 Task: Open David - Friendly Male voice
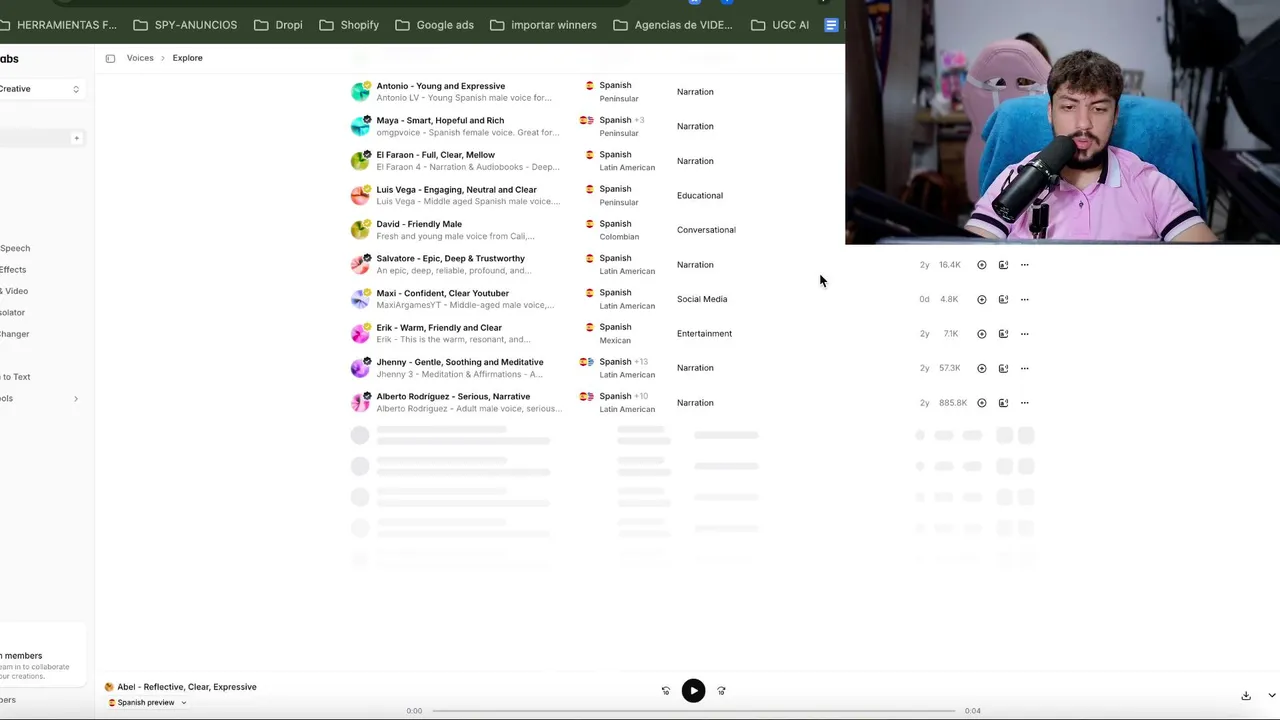pos(419,224)
